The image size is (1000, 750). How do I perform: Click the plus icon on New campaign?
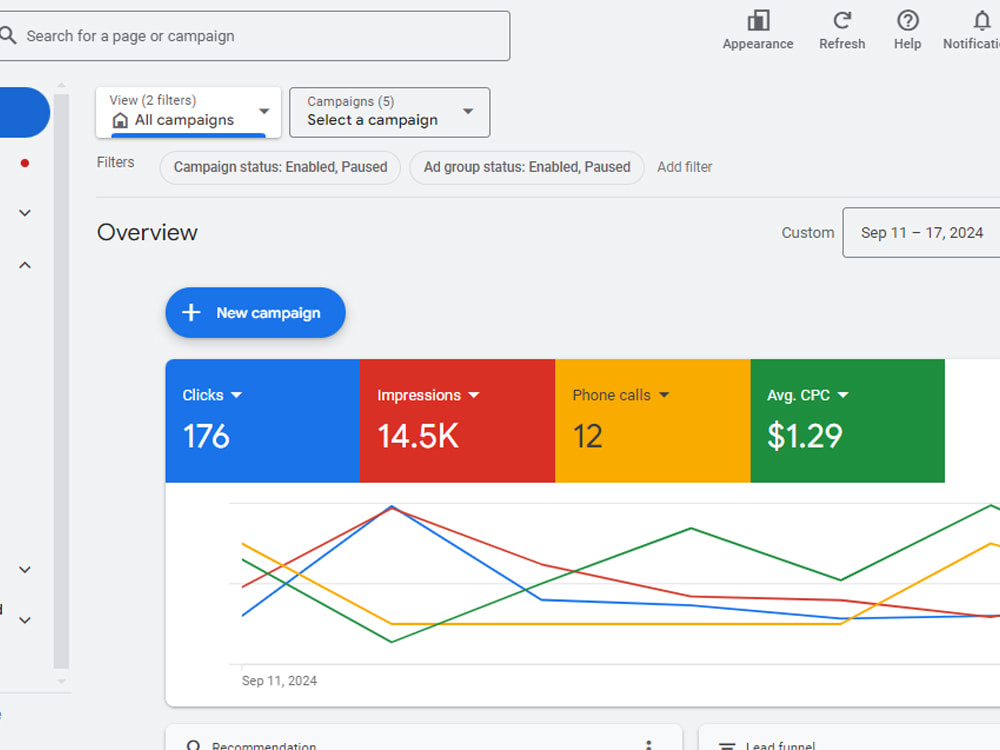tap(191, 312)
